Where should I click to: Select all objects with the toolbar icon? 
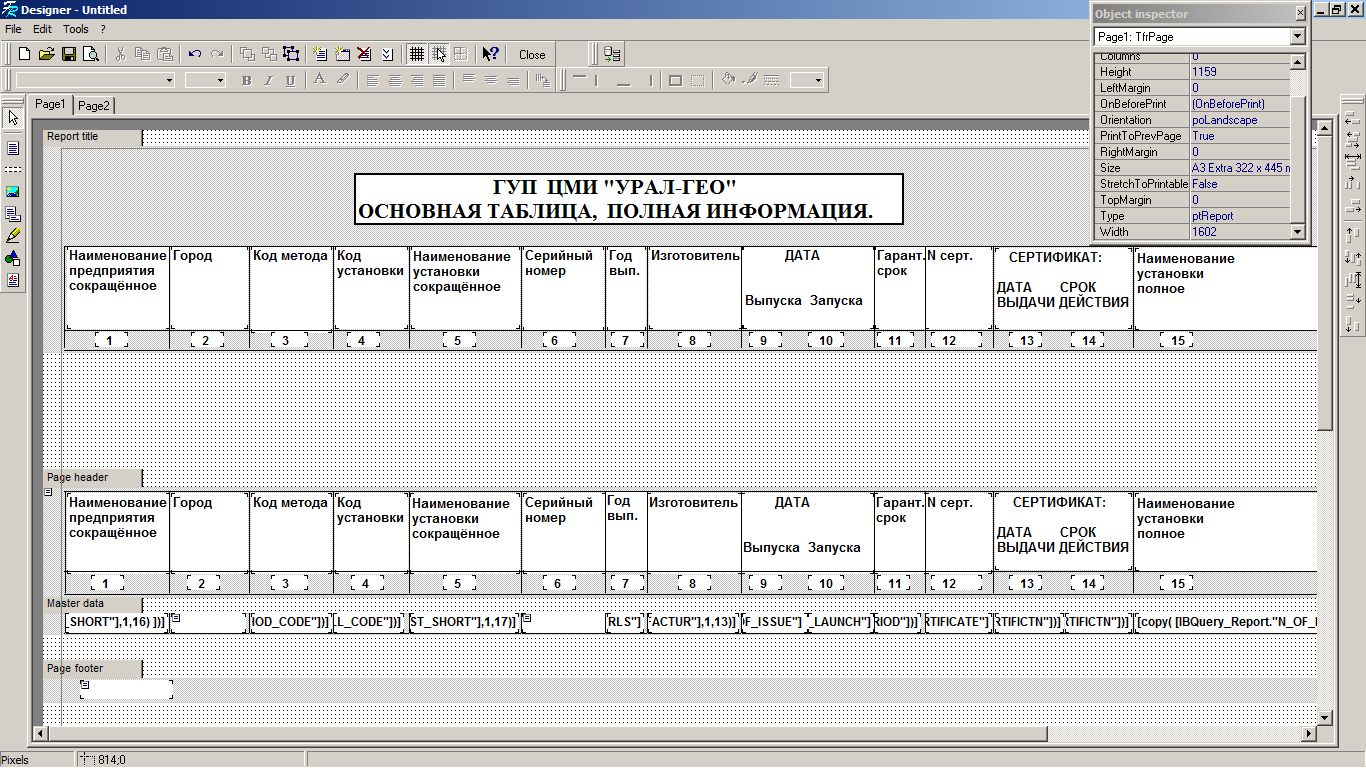click(291, 54)
